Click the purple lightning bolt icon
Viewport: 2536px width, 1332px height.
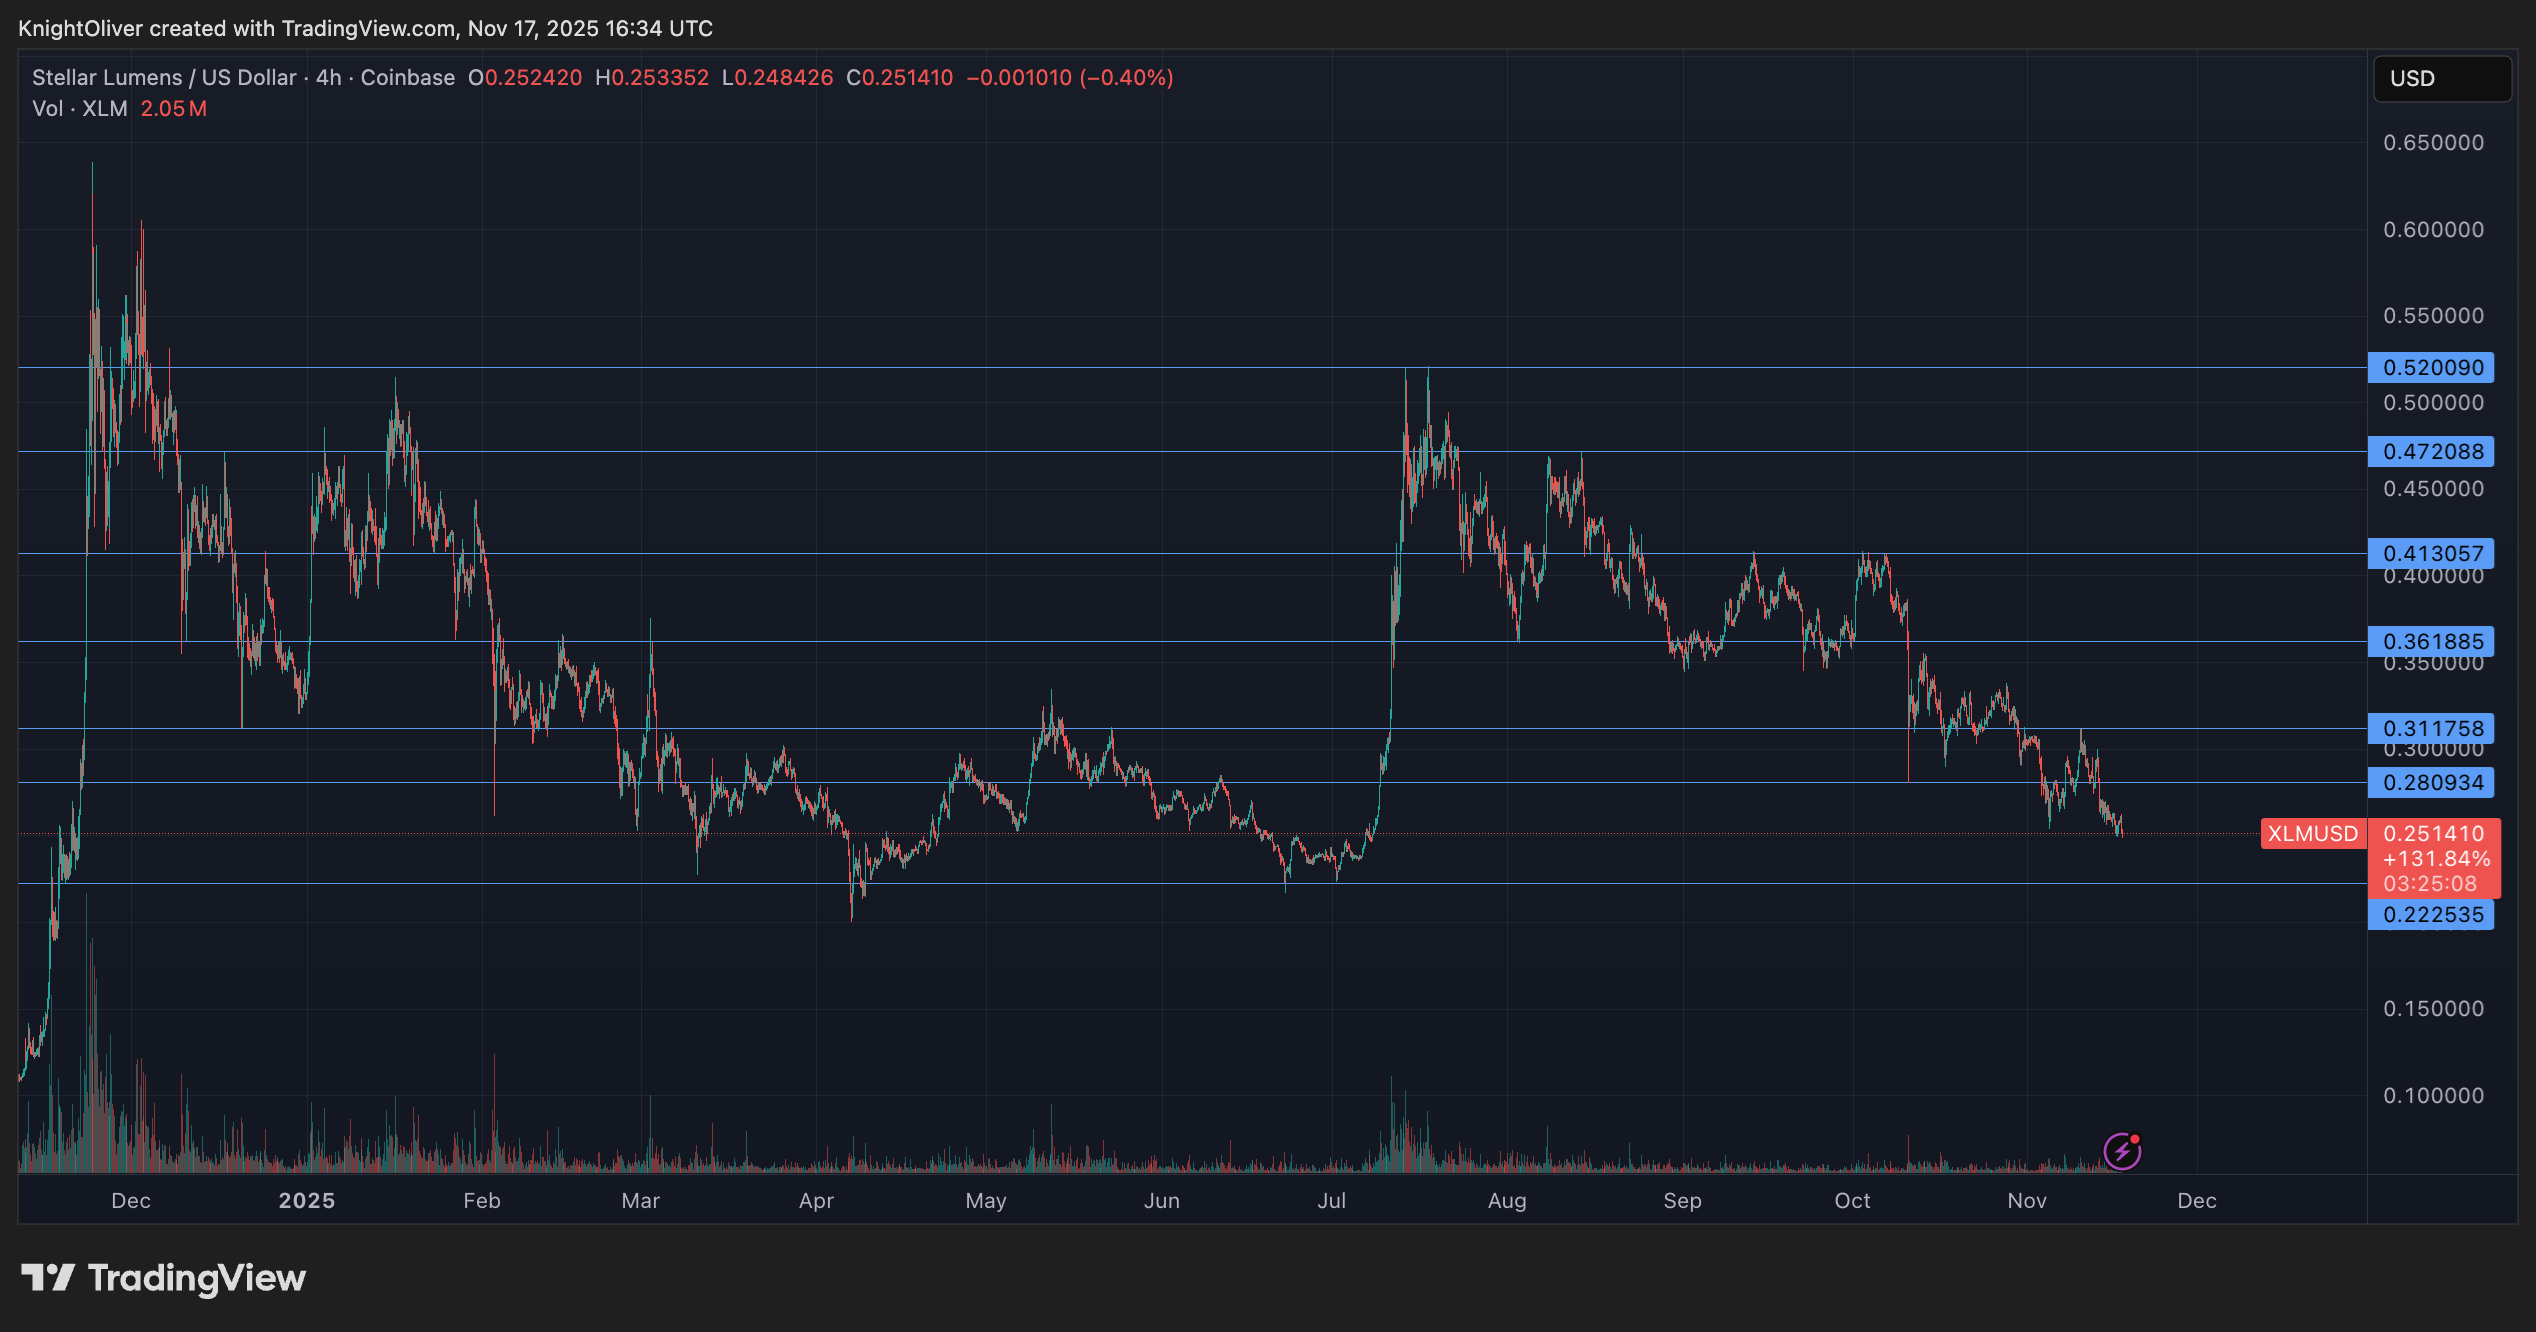[x=2121, y=1151]
